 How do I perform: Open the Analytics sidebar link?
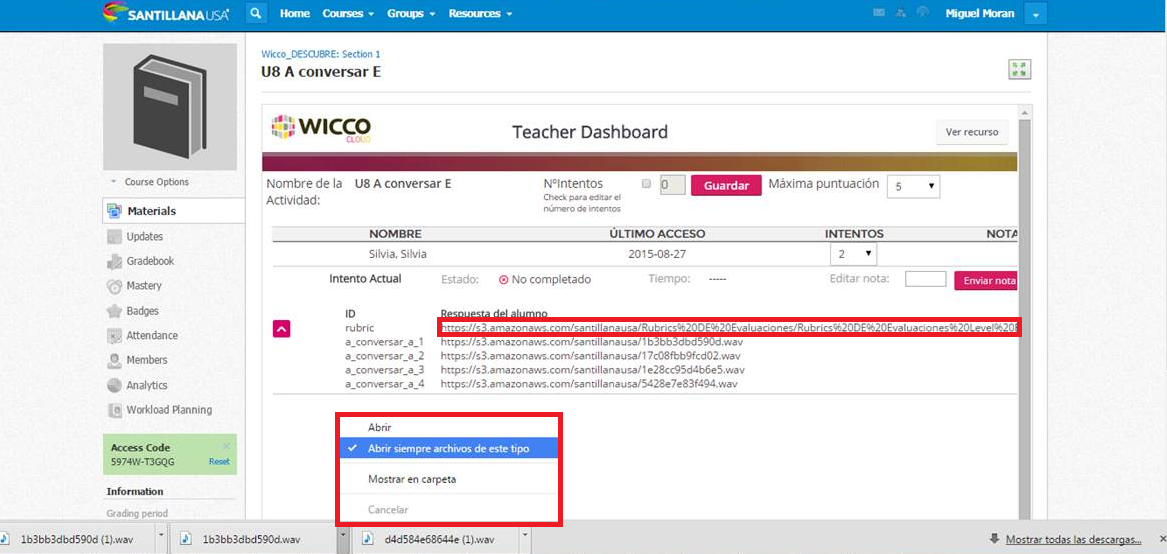(x=147, y=385)
